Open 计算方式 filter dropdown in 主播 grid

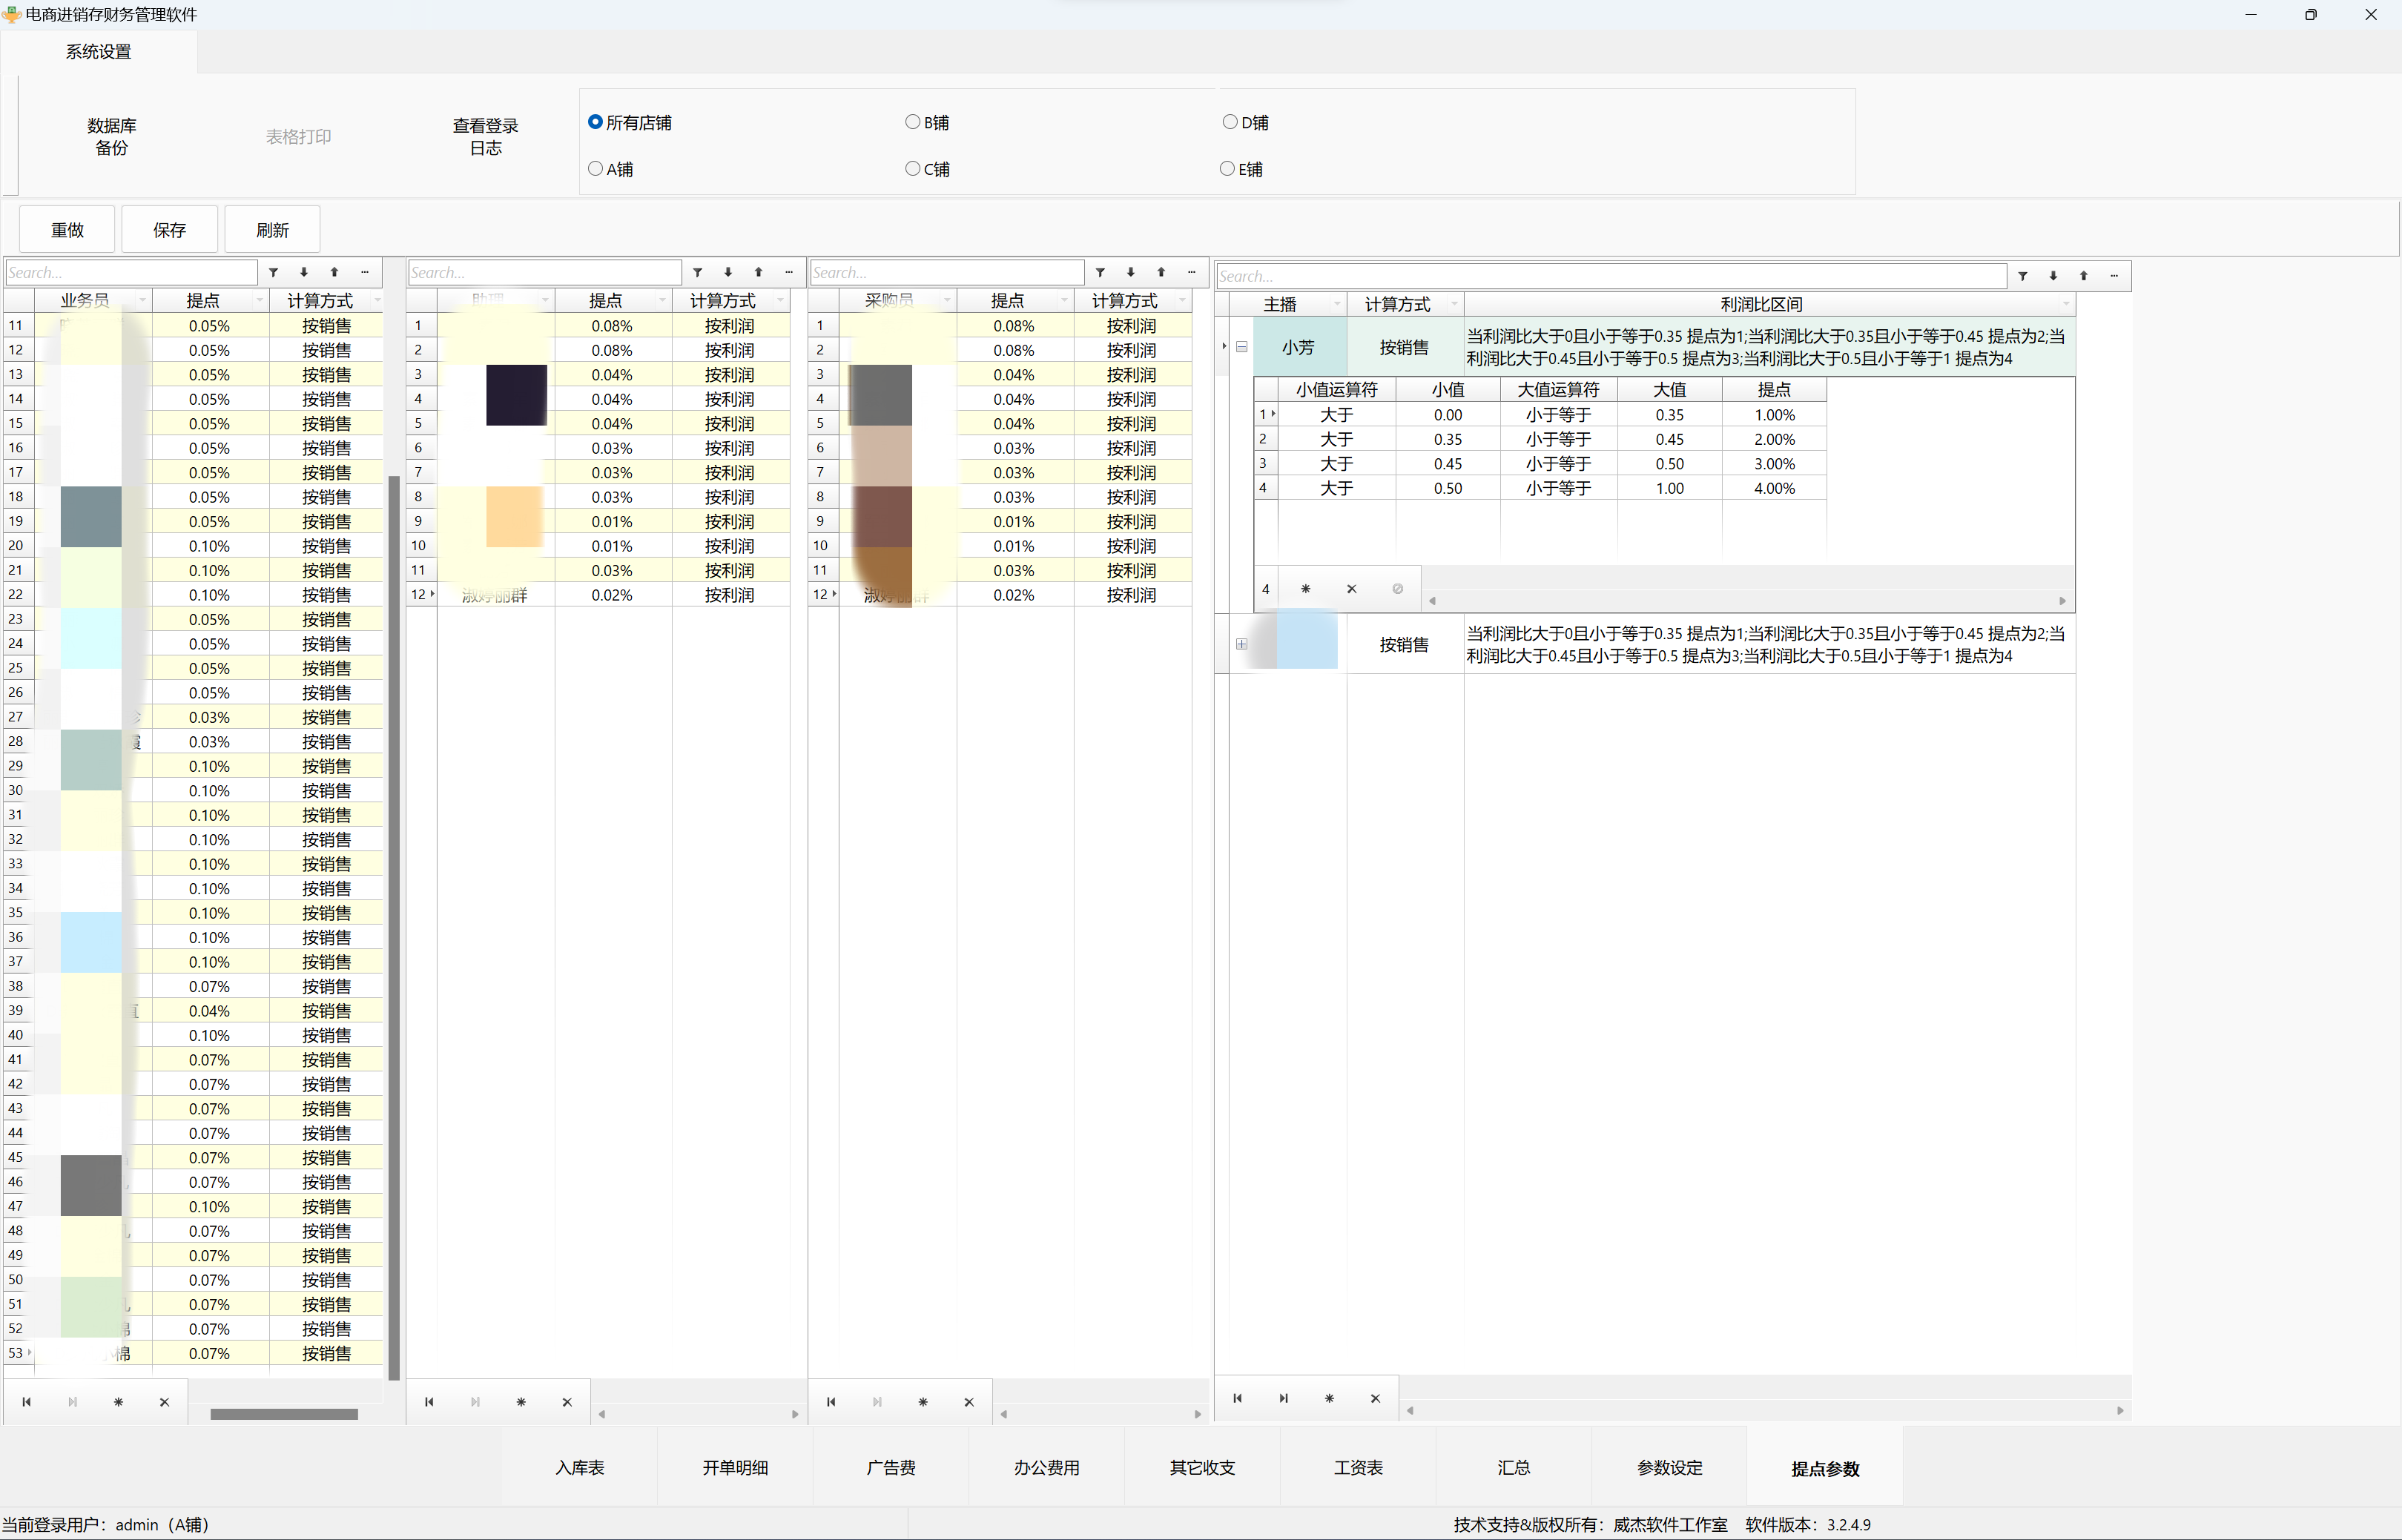tap(1454, 304)
